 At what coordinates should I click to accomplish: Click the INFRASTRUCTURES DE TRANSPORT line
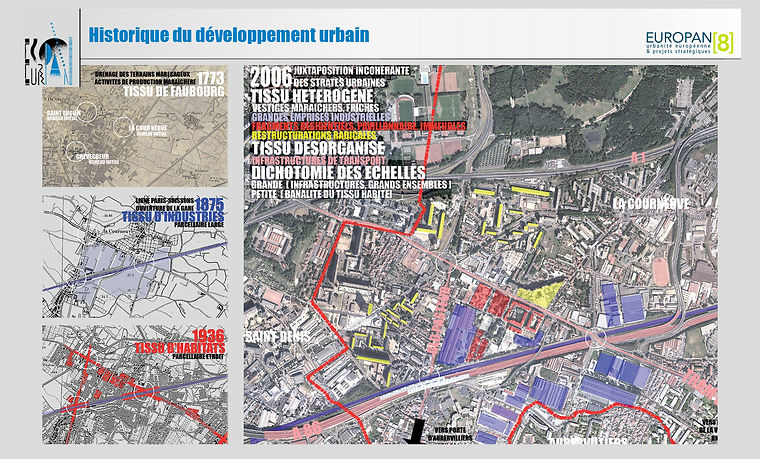click(x=318, y=160)
